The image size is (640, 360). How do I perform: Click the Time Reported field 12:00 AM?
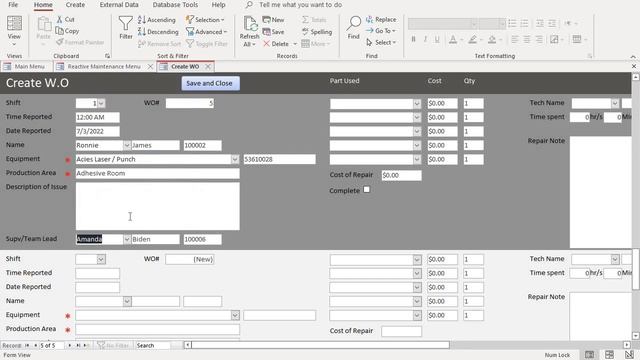(98, 118)
